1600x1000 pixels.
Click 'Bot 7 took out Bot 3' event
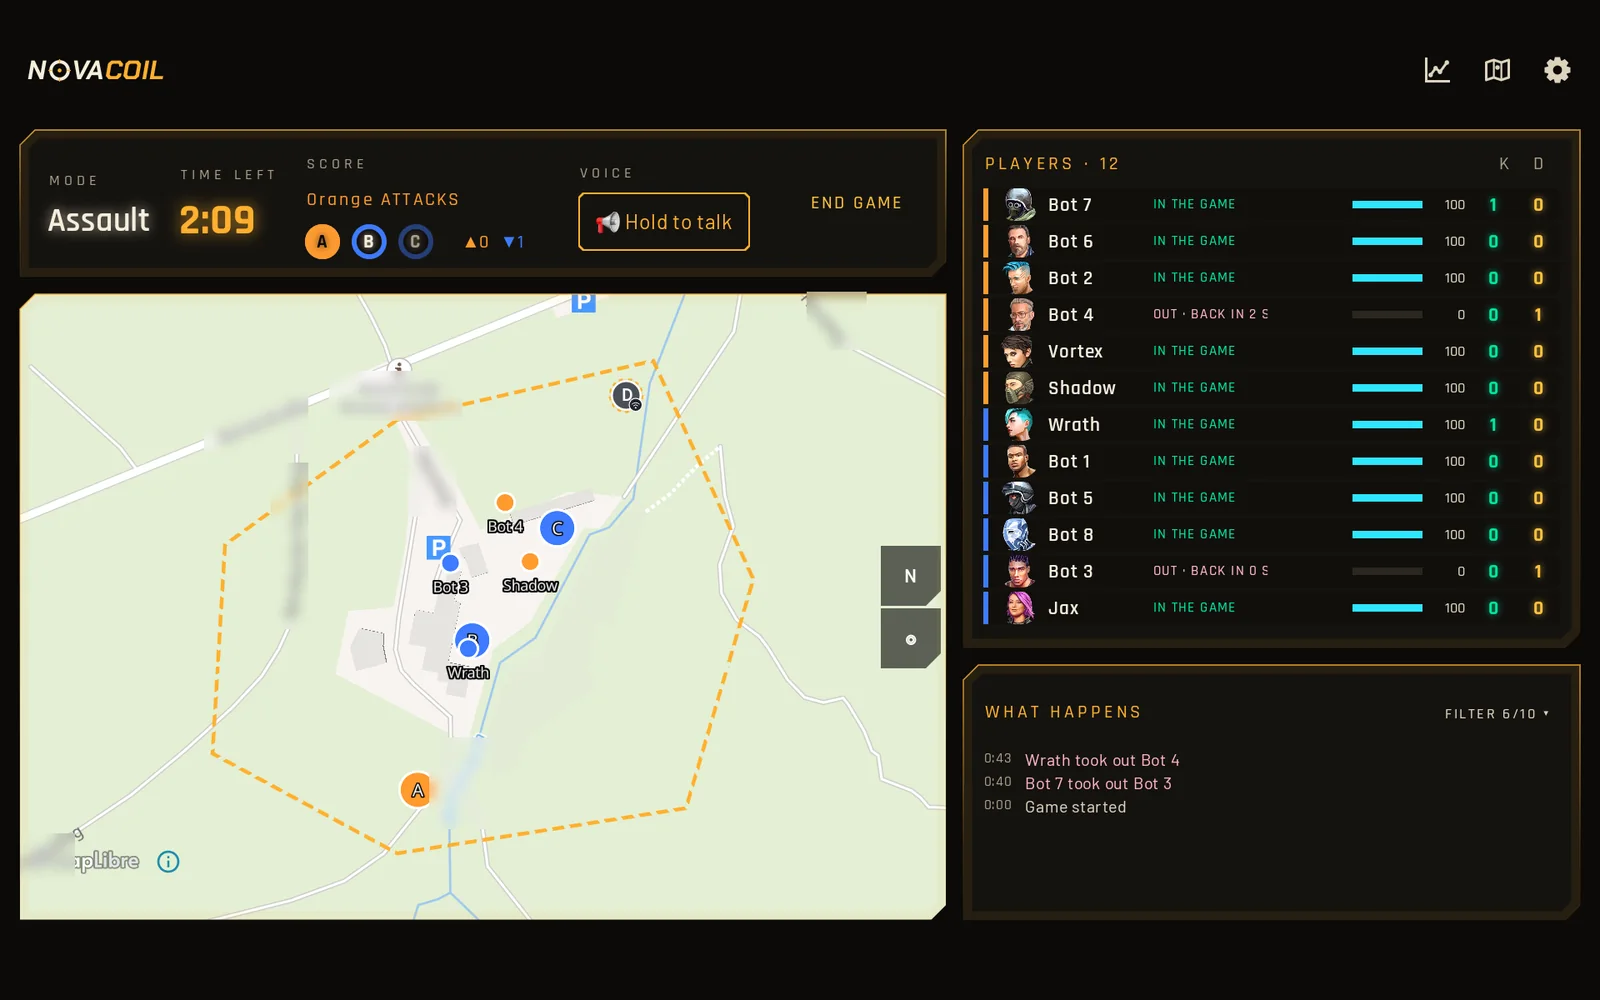[x=1098, y=784]
